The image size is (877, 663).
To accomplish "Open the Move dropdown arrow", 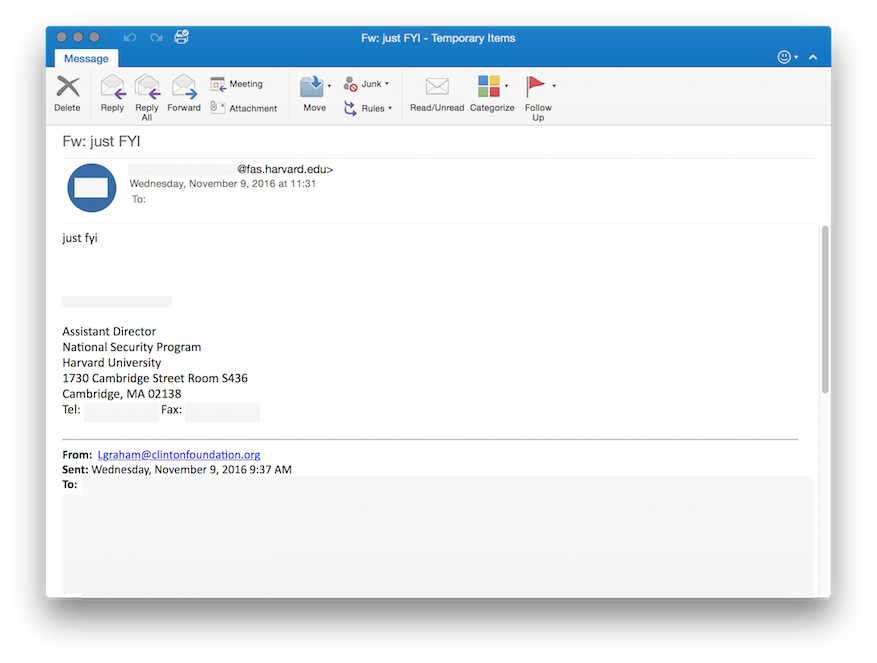I will (x=329, y=86).
